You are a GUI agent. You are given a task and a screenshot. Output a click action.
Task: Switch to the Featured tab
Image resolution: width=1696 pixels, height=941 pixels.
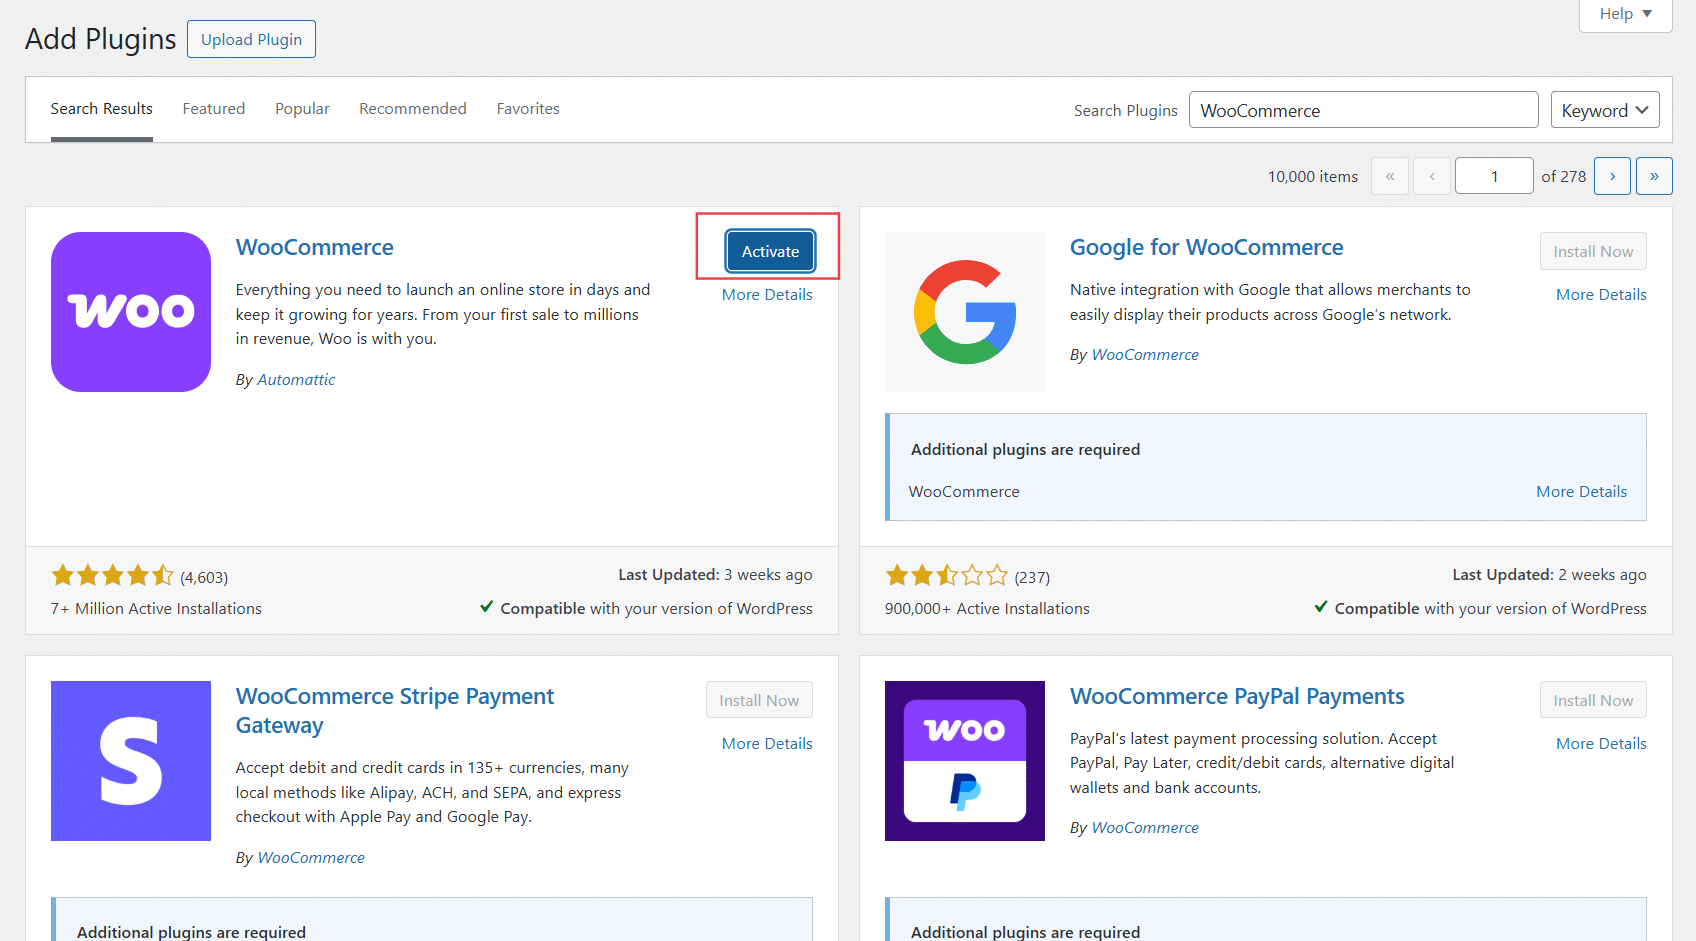213,109
